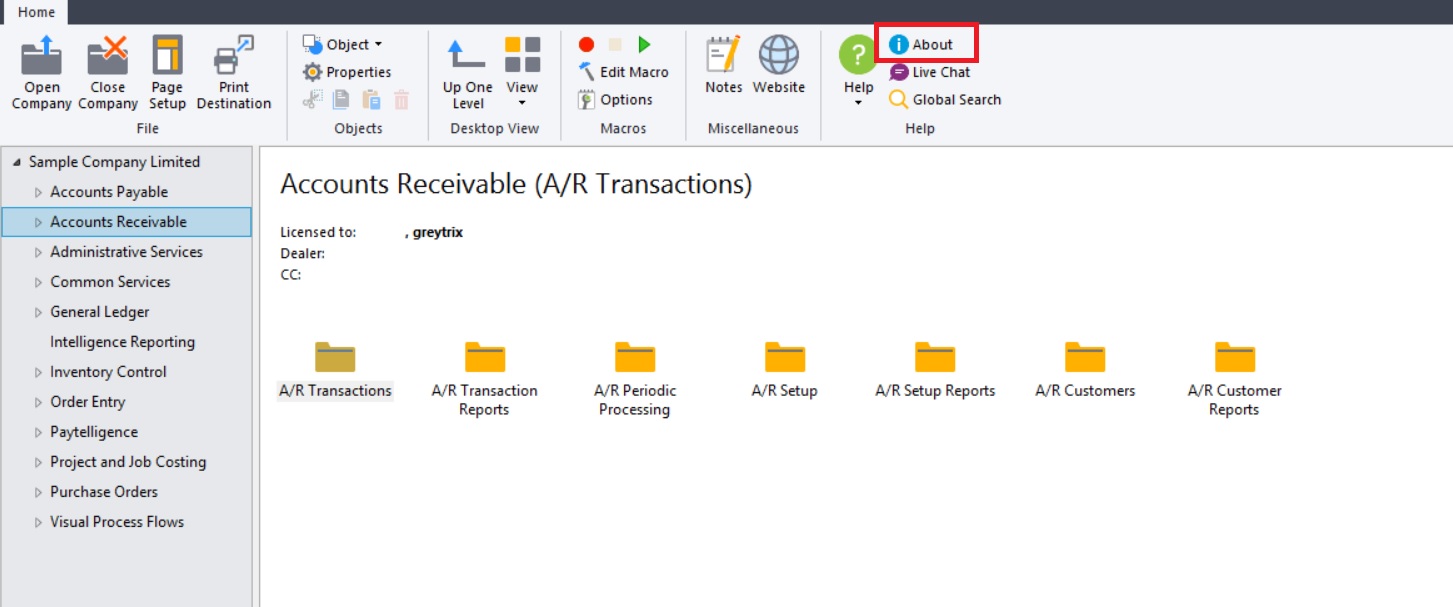Image resolution: width=1453 pixels, height=607 pixels.
Task: Click the About button
Action: click(x=925, y=43)
